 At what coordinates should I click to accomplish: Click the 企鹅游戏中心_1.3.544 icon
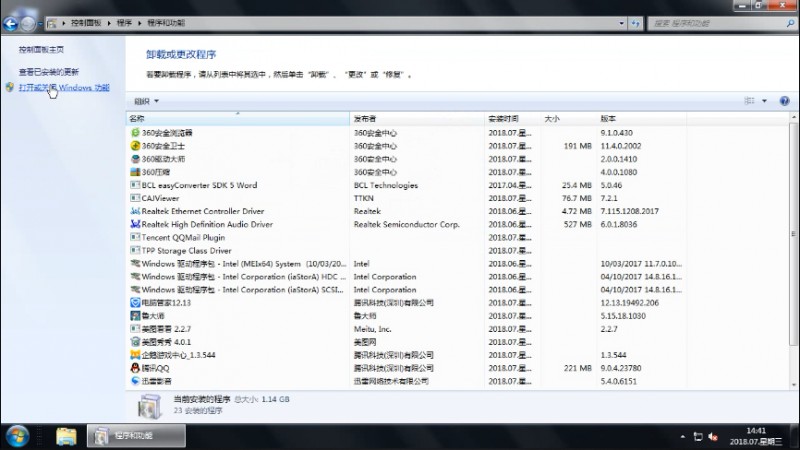click(135, 355)
